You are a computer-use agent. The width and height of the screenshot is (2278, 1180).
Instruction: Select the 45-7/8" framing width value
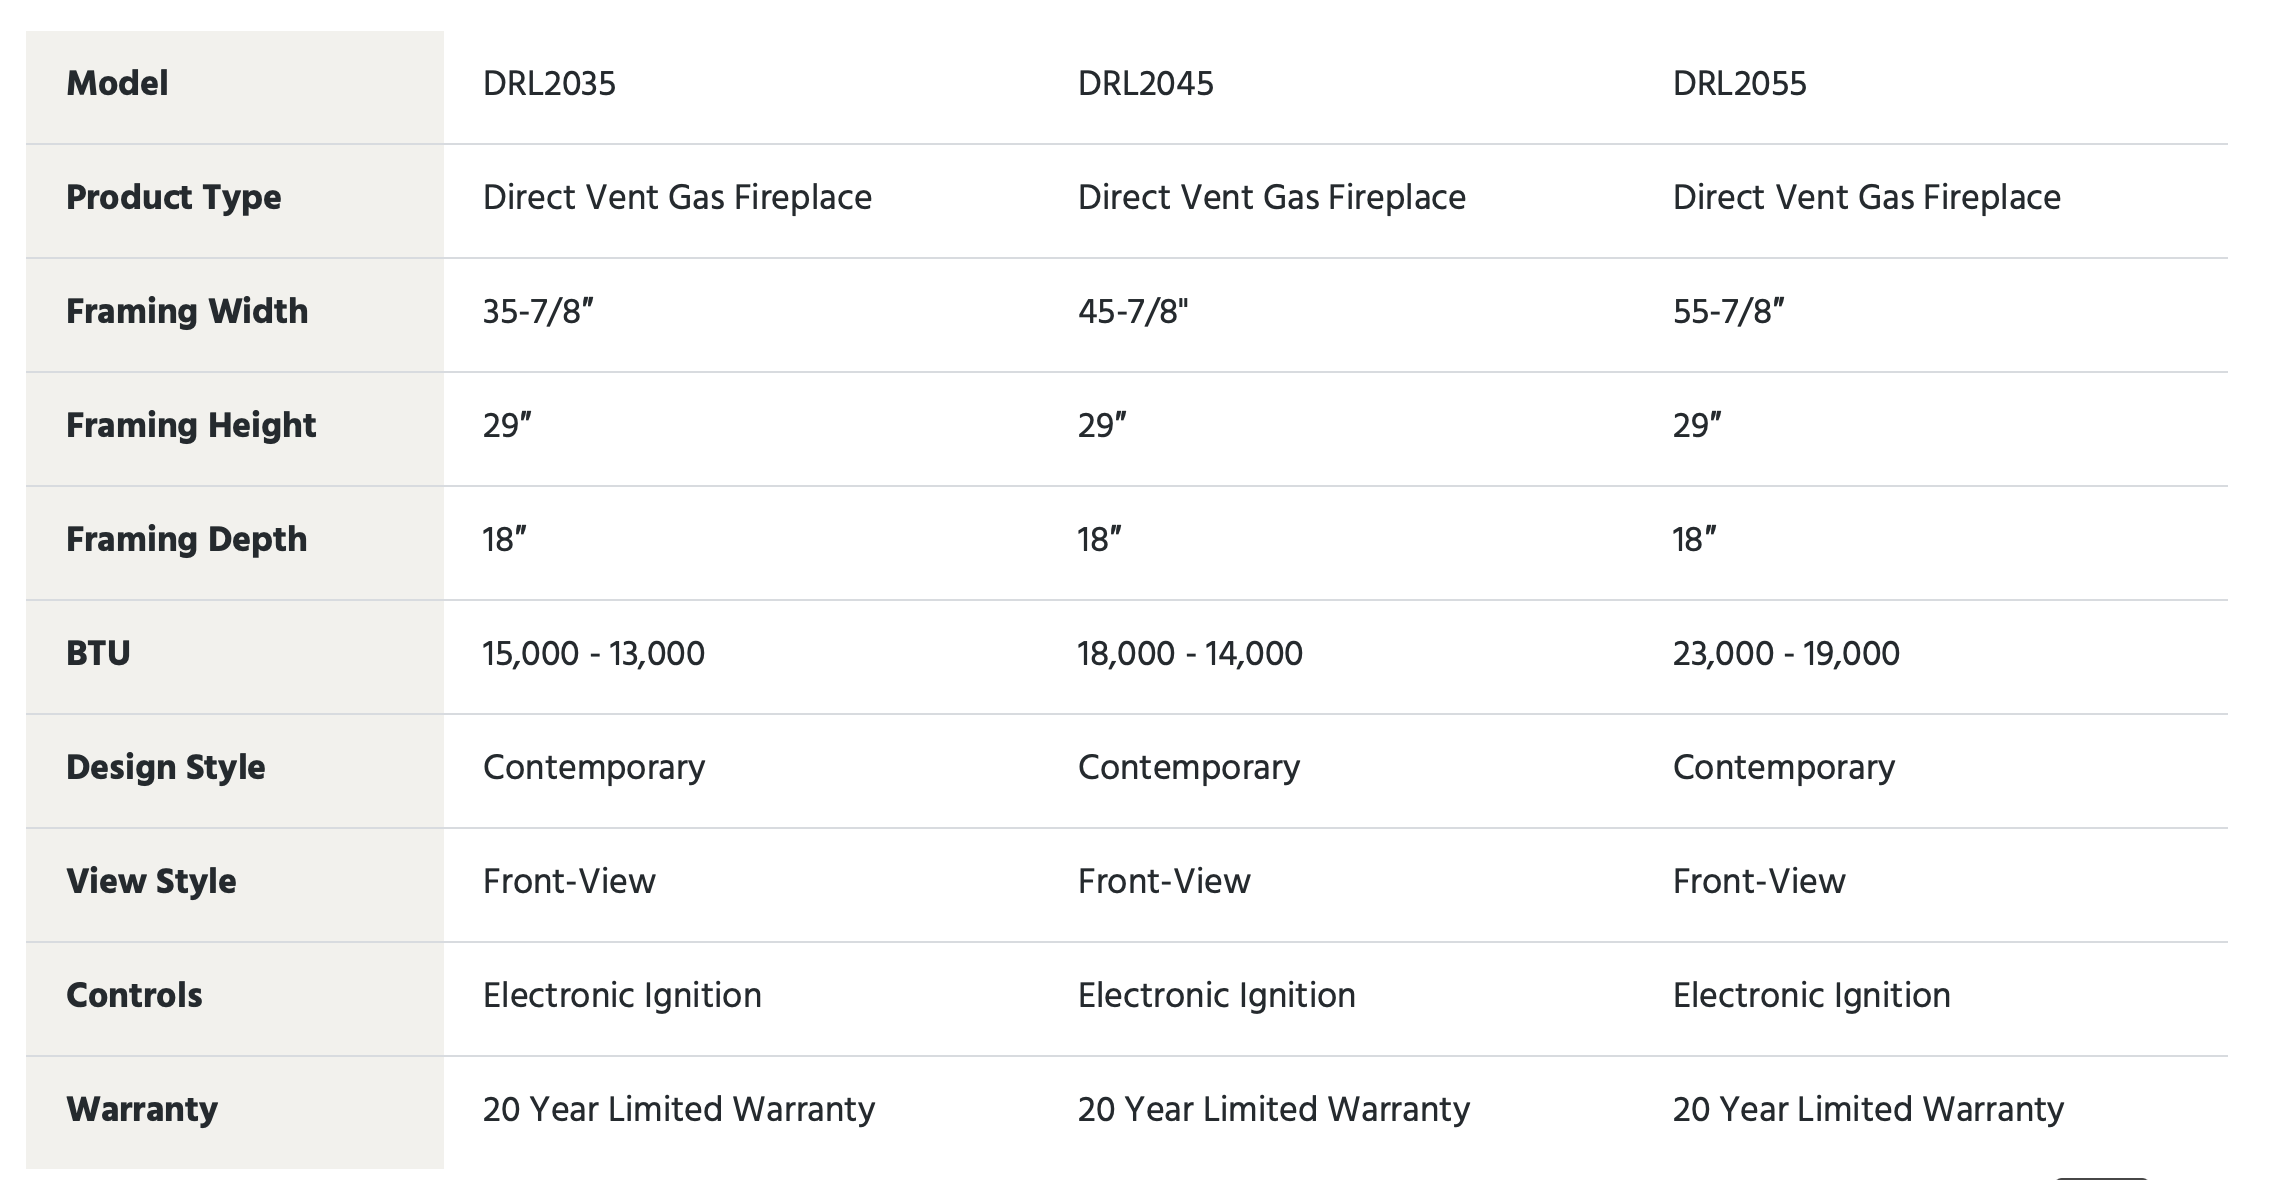[1132, 311]
